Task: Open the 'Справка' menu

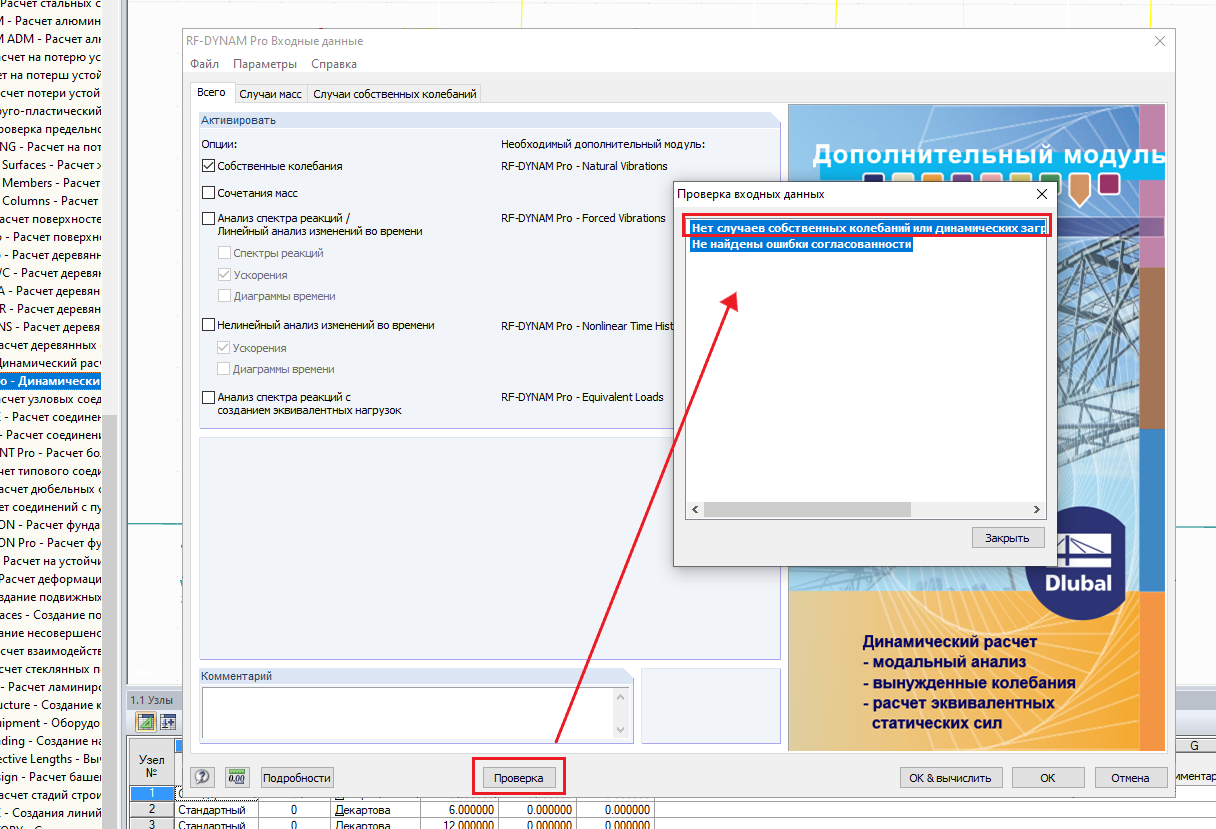Action: [x=334, y=64]
